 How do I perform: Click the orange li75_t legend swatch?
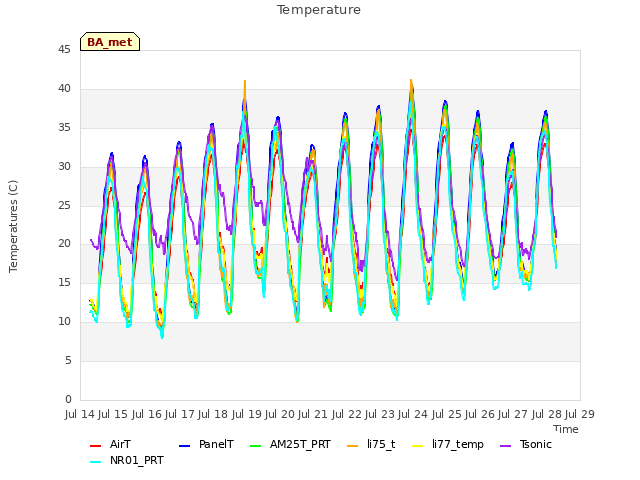(353, 446)
